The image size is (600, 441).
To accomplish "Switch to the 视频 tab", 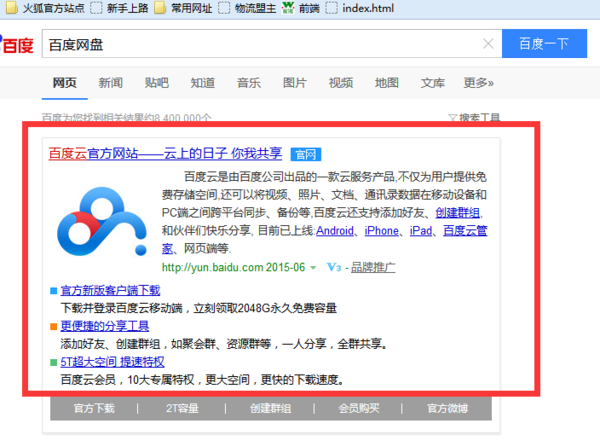I will pos(341,83).
